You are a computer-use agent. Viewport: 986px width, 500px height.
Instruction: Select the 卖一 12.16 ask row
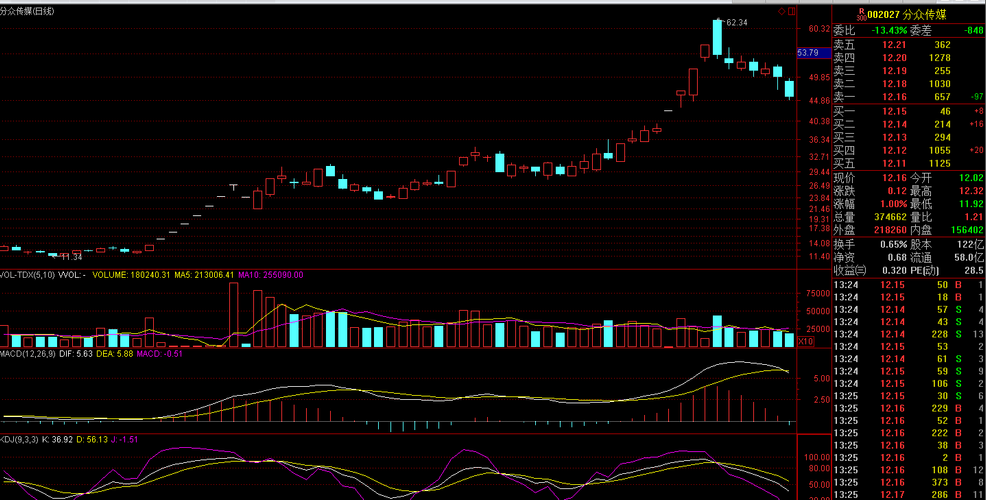click(x=908, y=97)
